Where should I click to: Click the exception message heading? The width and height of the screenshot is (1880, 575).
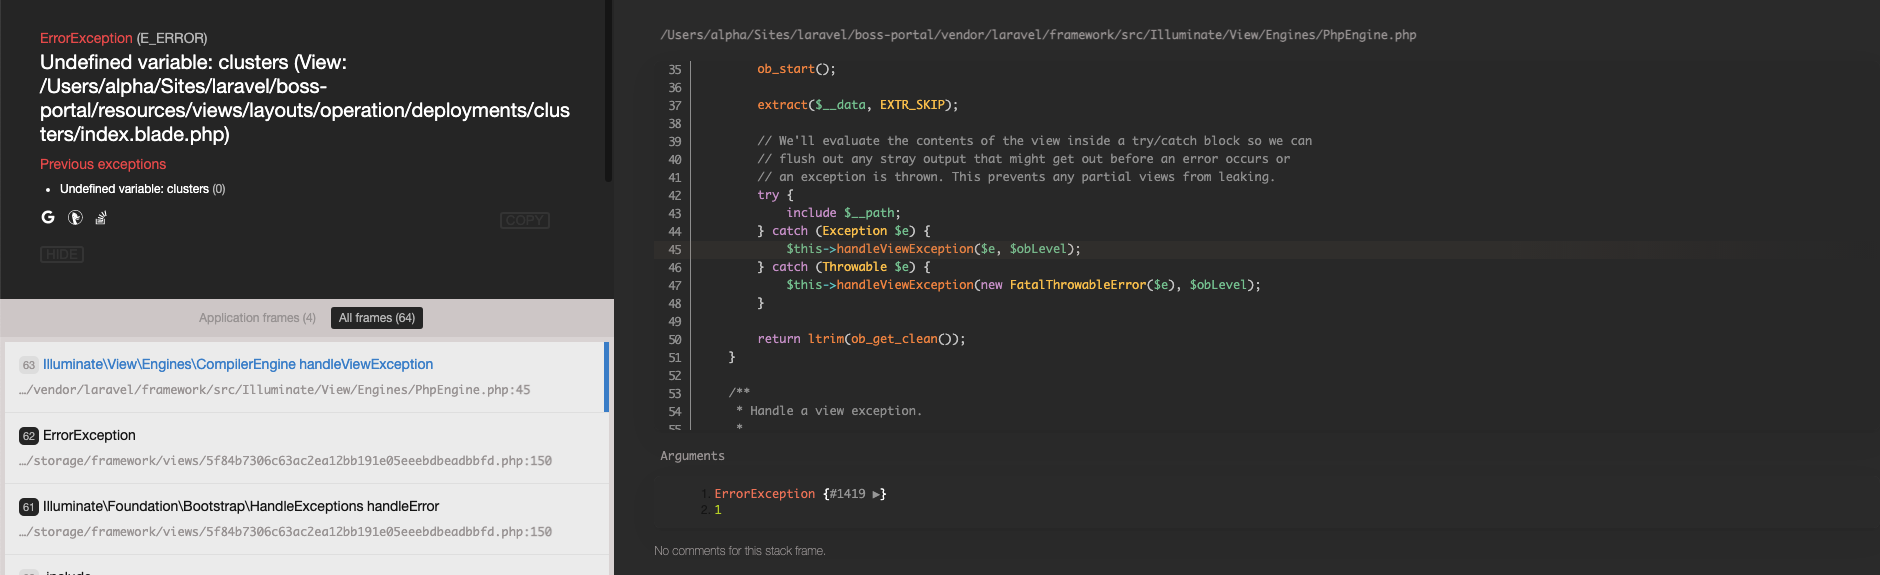[x=305, y=98]
